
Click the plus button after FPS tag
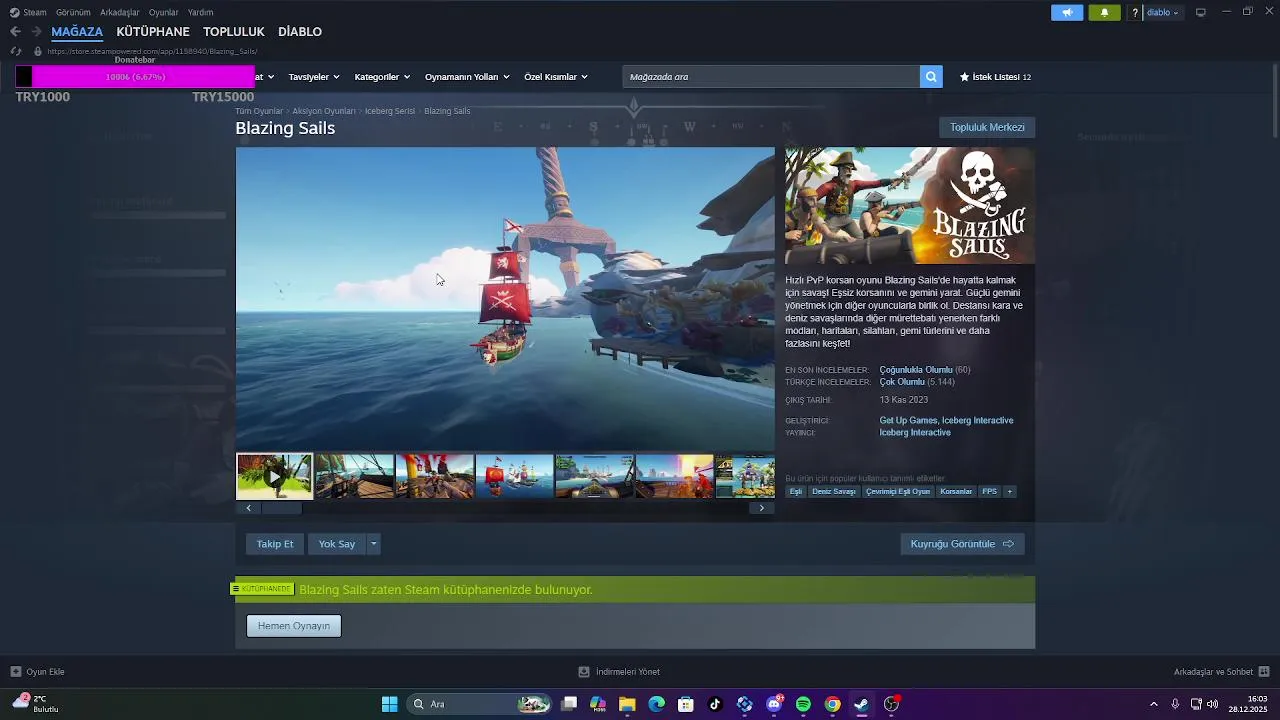point(1010,492)
